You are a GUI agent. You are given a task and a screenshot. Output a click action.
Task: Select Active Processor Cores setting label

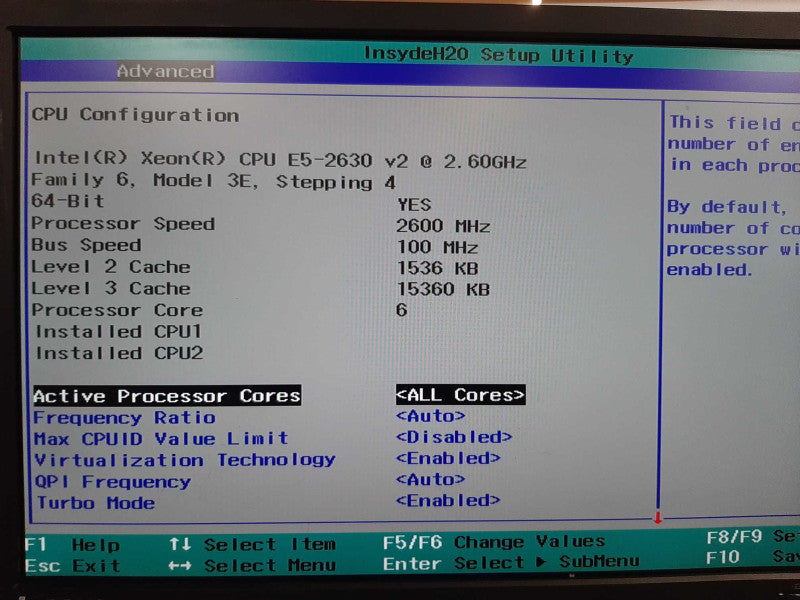coord(167,395)
